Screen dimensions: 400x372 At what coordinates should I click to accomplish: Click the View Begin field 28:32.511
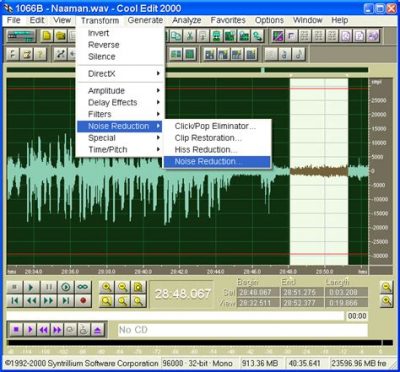(x=258, y=303)
